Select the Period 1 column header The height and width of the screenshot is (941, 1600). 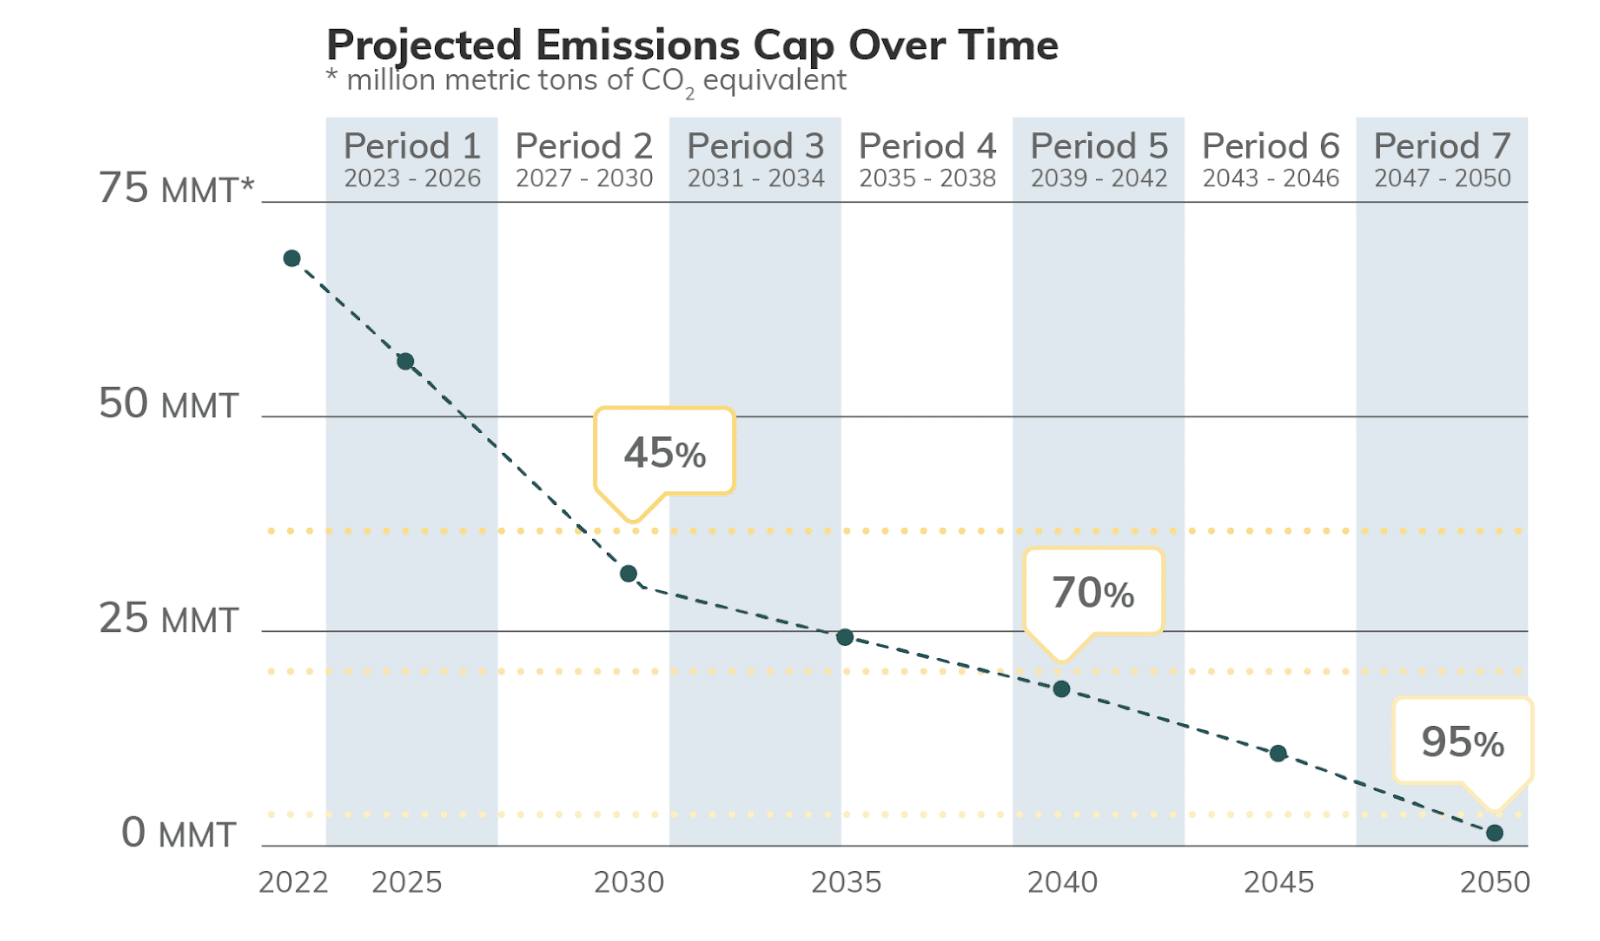tap(412, 160)
